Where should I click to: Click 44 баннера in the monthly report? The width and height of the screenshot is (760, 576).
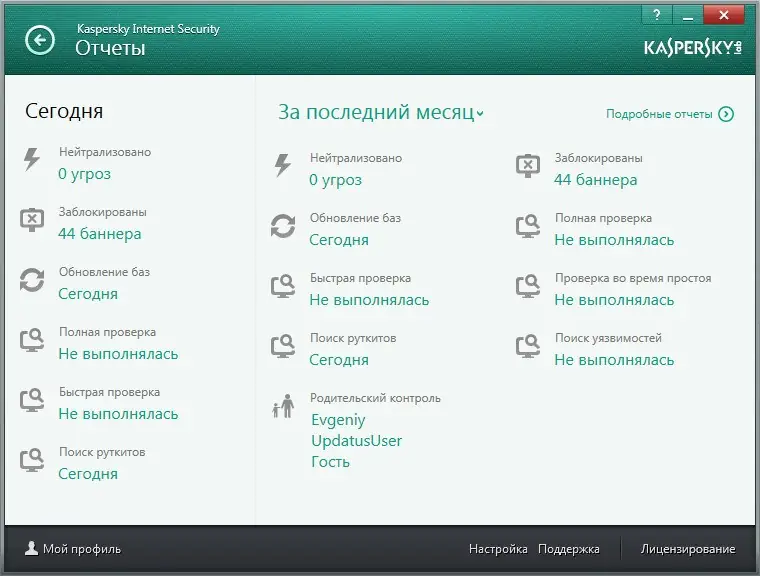pyautogui.click(x=596, y=180)
